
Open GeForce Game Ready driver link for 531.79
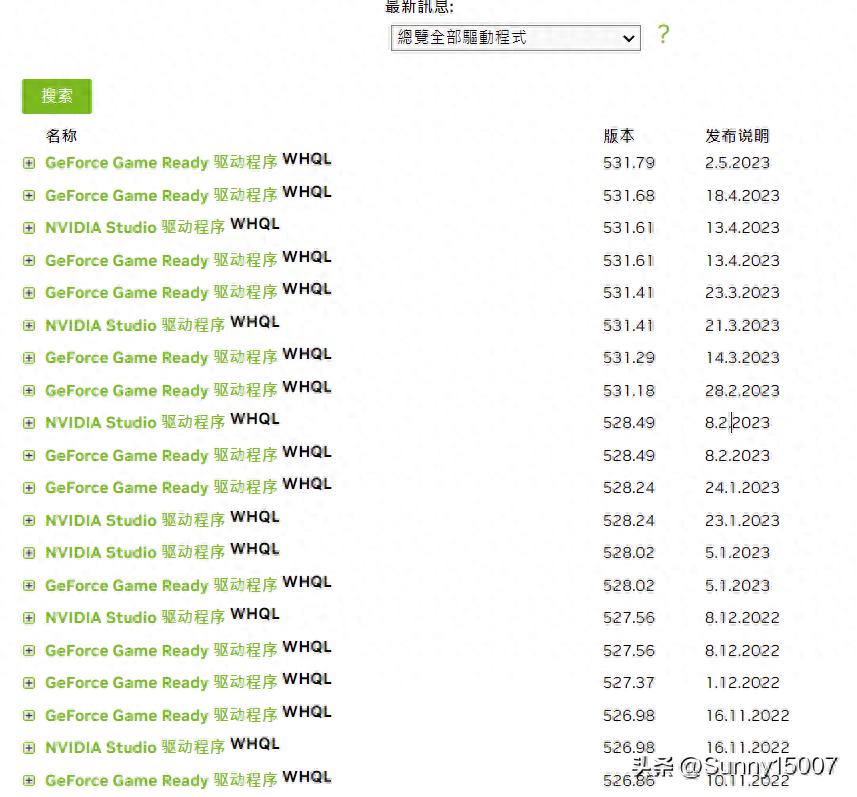tap(161, 163)
